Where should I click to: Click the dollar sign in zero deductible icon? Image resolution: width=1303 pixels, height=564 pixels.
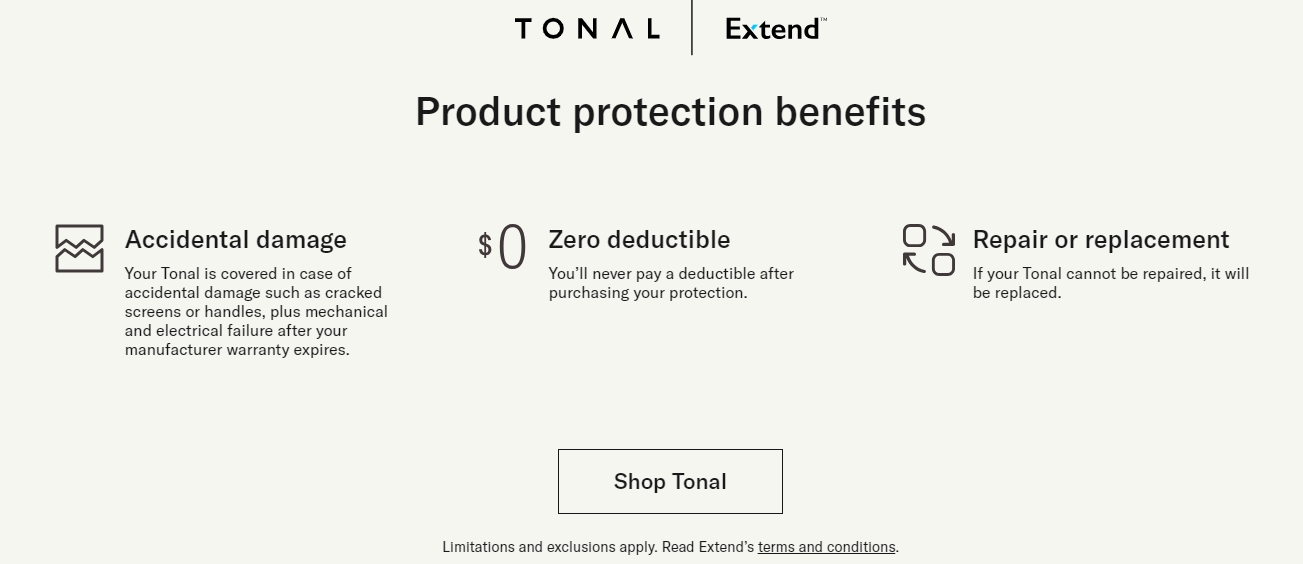point(485,245)
